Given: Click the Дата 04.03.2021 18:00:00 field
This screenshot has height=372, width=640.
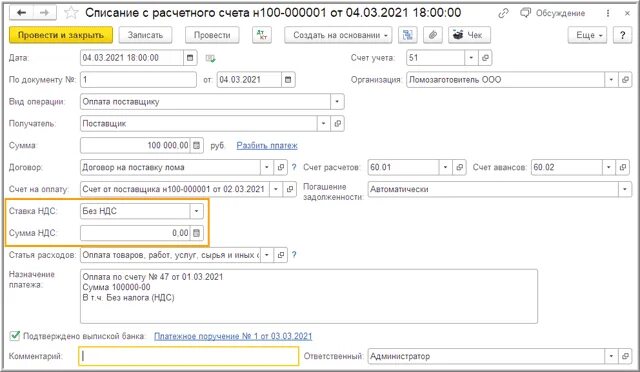Looking at the screenshot, I should [x=132, y=58].
